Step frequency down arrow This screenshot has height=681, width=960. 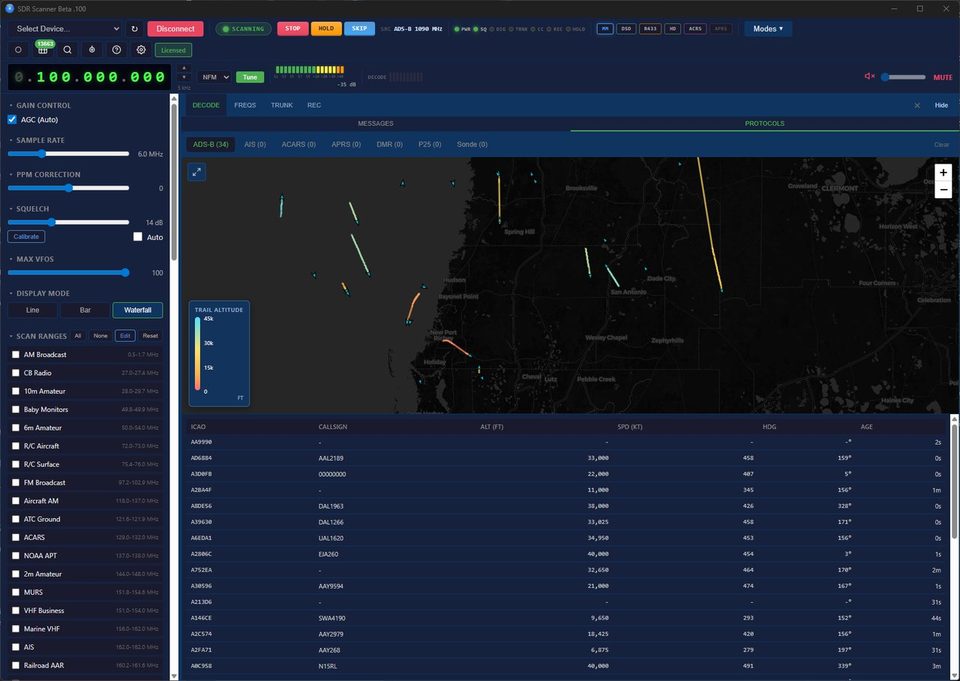184,78
